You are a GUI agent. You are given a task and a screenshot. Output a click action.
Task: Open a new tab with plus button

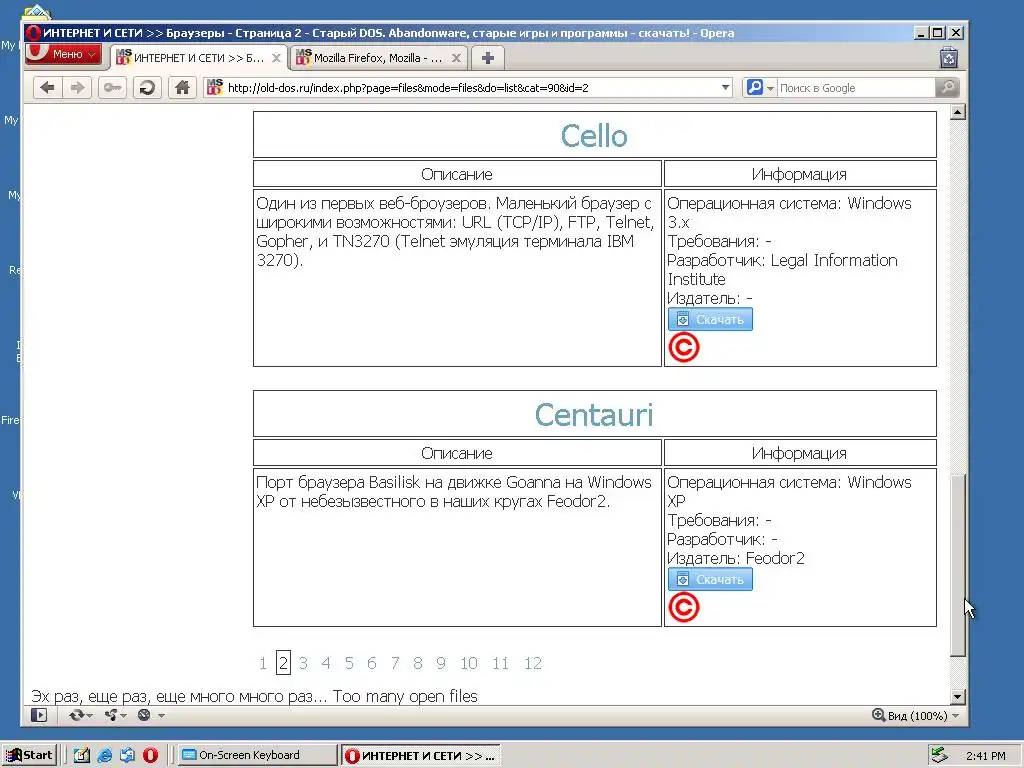pos(487,58)
